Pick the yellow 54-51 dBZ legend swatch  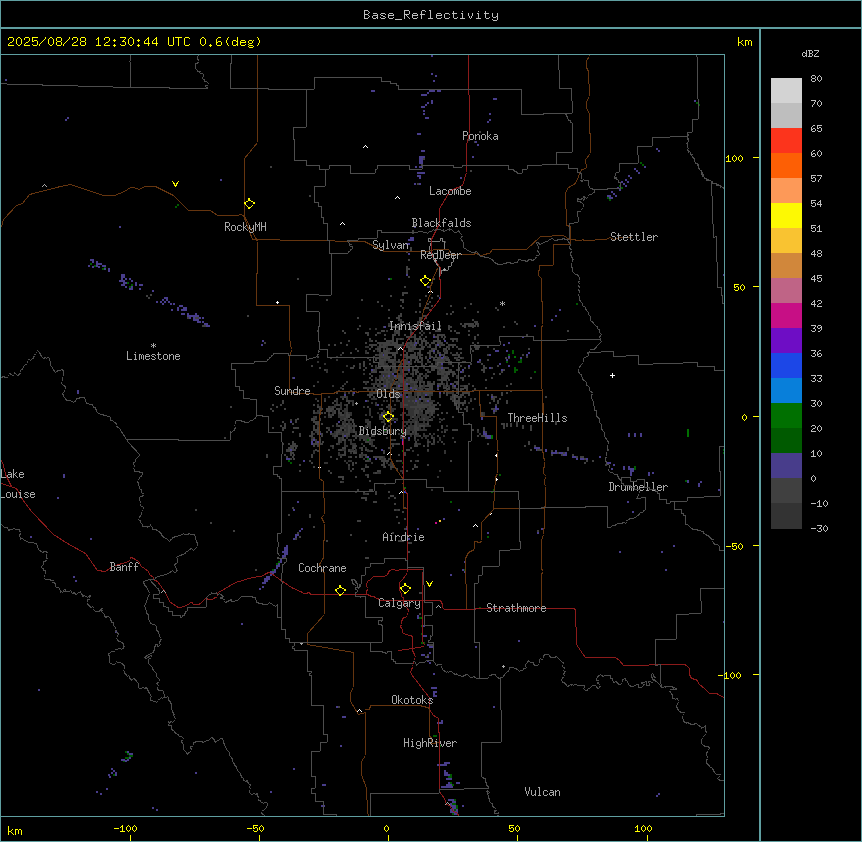(x=786, y=215)
